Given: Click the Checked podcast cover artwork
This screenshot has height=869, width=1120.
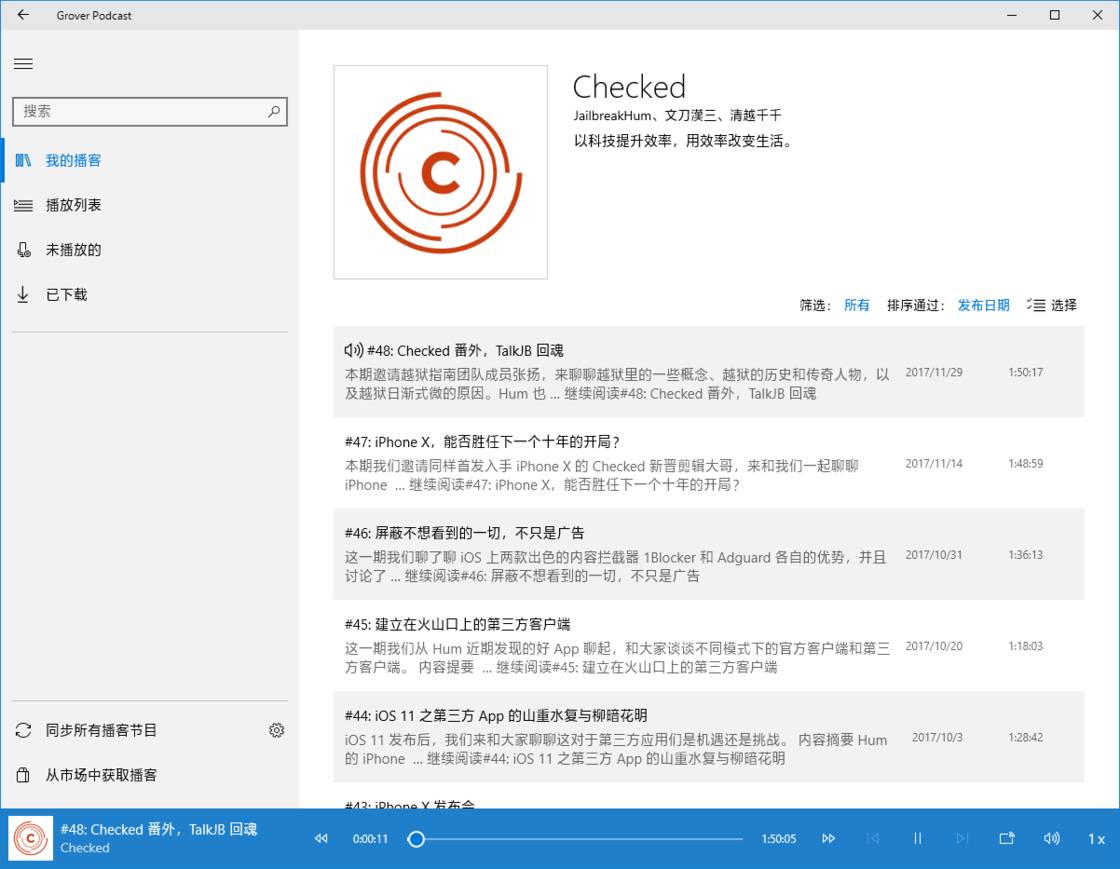Looking at the screenshot, I should tap(441, 172).
